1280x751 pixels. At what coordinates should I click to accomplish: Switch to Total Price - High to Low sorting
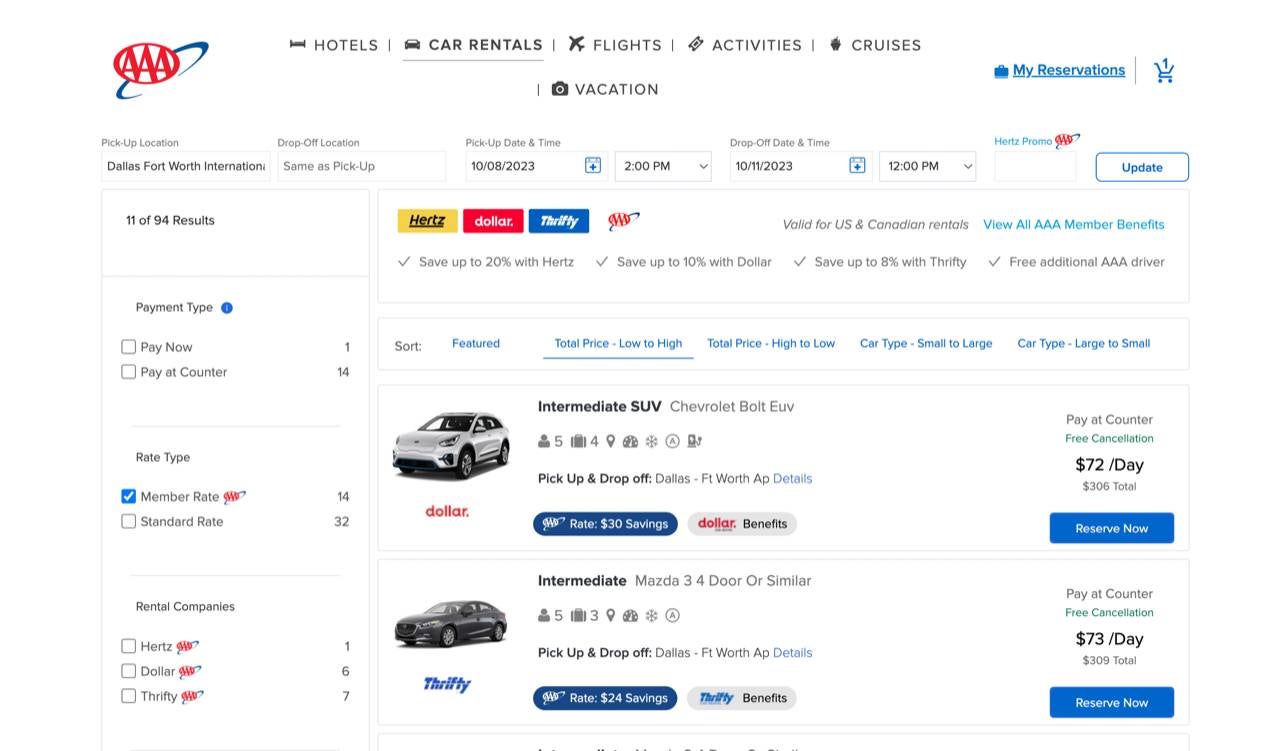click(x=771, y=342)
